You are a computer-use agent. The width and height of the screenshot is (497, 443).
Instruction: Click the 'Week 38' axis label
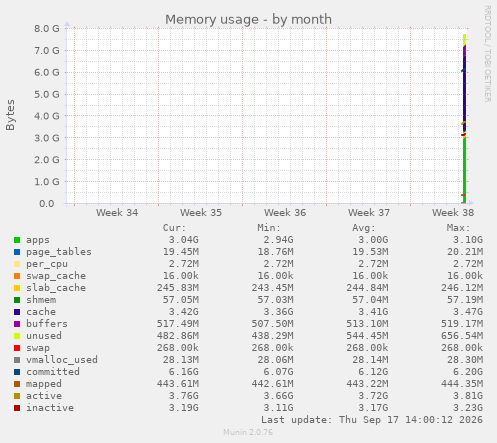pos(453,213)
